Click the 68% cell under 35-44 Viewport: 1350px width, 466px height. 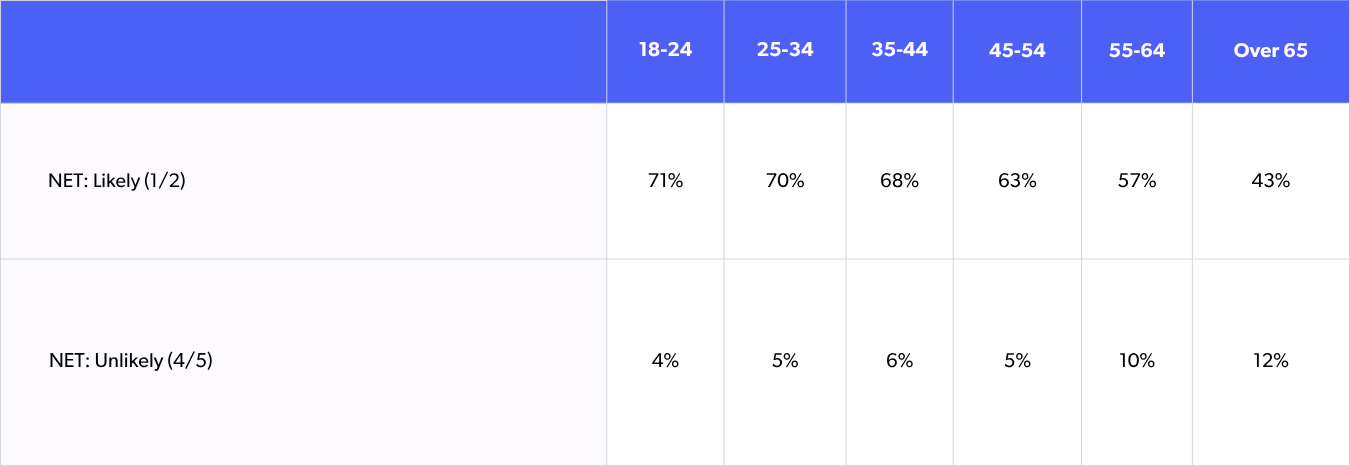coord(899,181)
